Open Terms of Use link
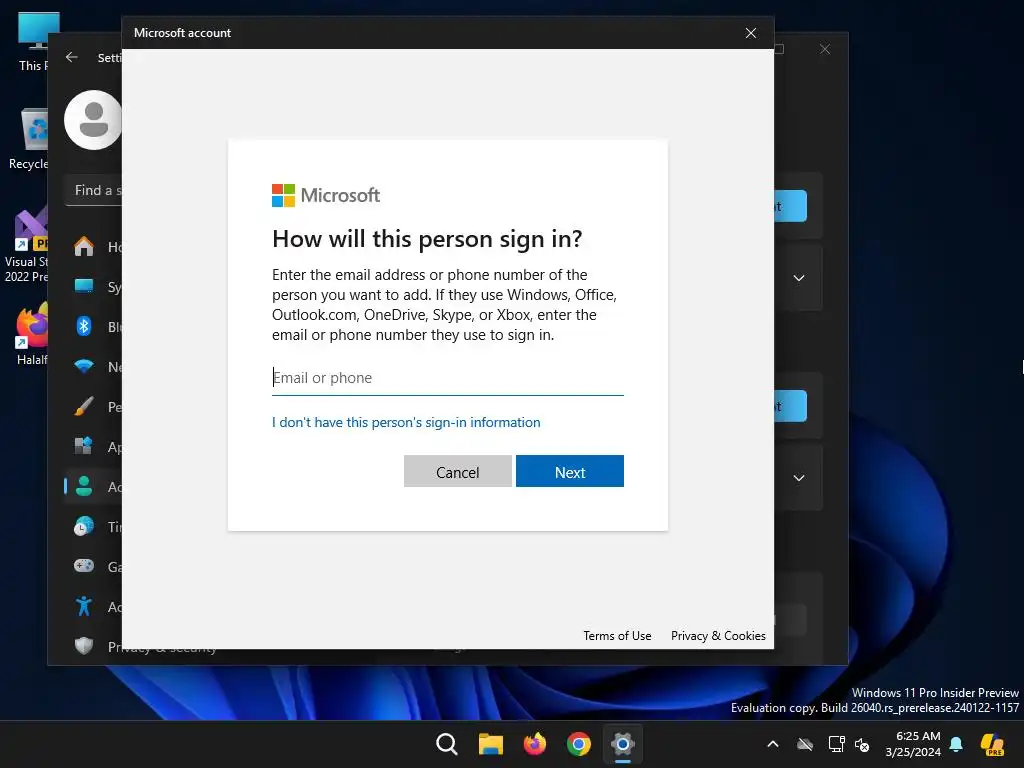Image resolution: width=1024 pixels, height=768 pixels. 617,635
